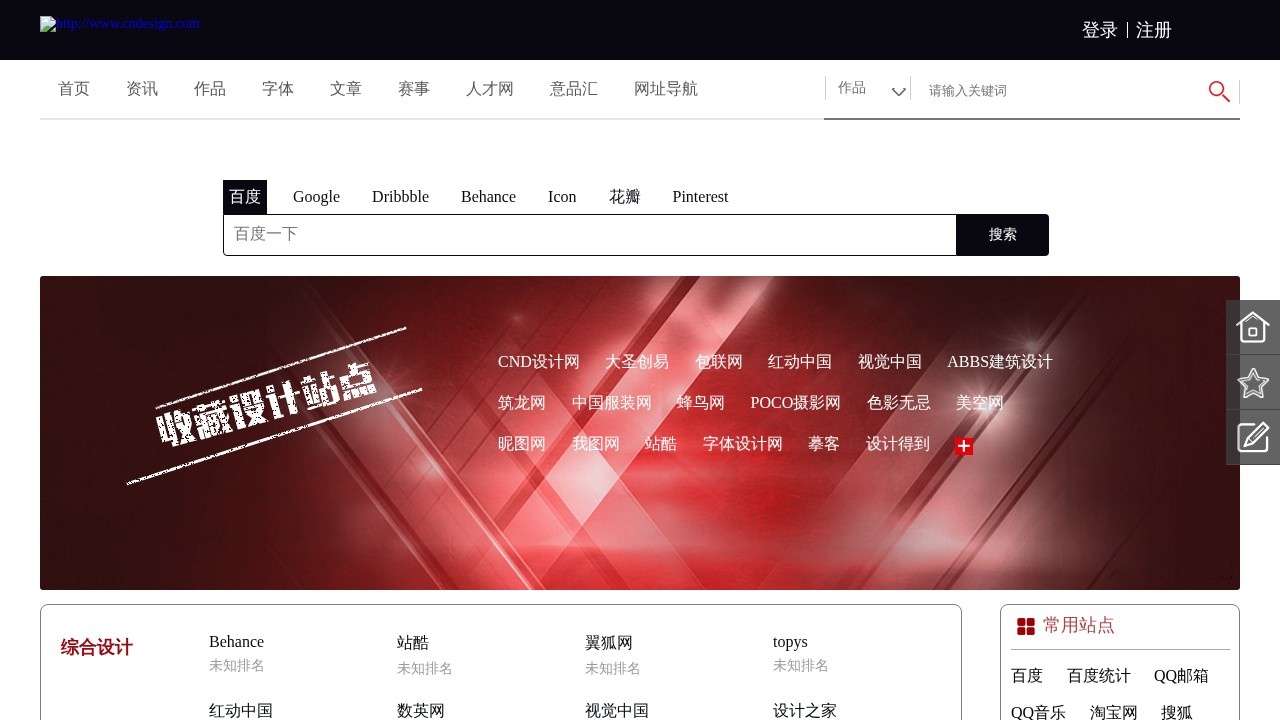
Task: Click the red plus icon to add site
Action: (x=964, y=447)
